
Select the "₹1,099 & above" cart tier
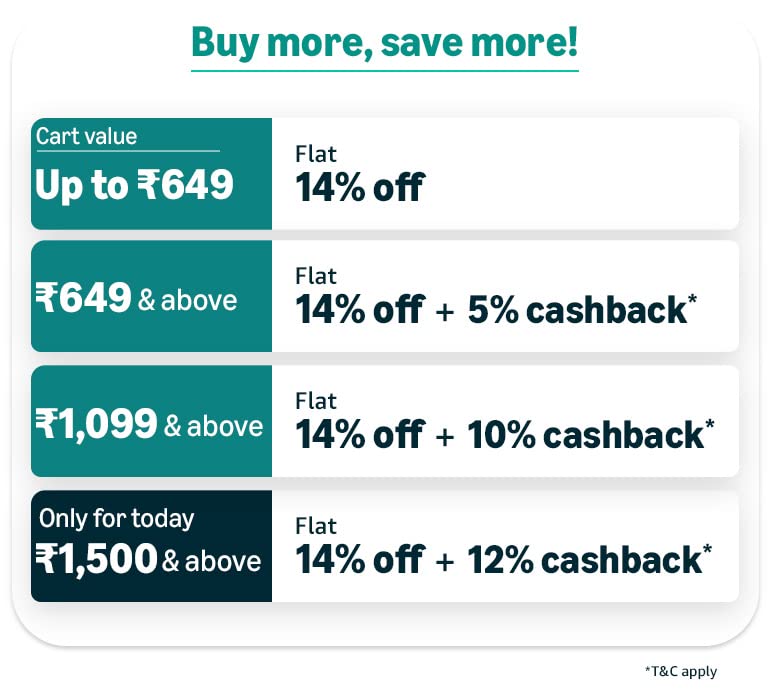[x=149, y=425]
